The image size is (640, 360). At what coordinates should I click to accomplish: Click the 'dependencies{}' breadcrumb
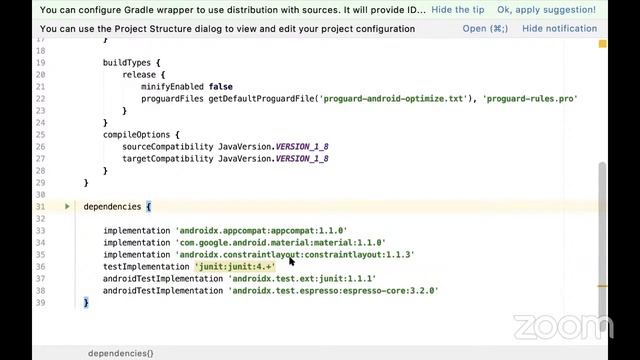121,353
